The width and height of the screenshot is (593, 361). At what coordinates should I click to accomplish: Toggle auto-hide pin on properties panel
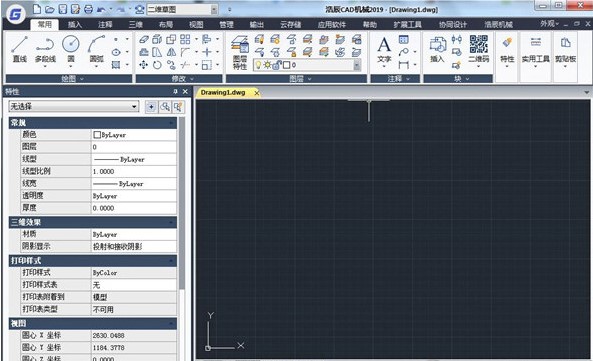pos(175,91)
